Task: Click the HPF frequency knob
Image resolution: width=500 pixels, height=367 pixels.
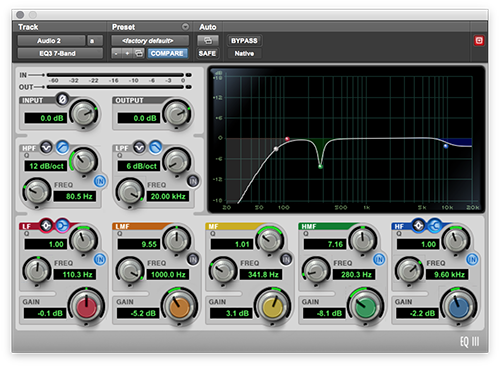Action: coord(36,192)
